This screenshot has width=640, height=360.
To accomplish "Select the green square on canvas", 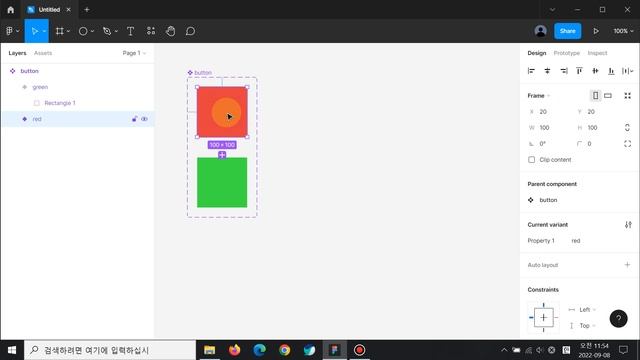I will (x=222, y=182).
